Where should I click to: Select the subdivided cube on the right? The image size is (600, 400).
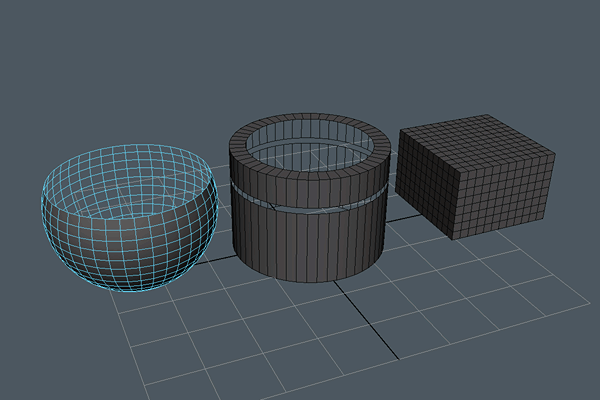tap(475, 180)
